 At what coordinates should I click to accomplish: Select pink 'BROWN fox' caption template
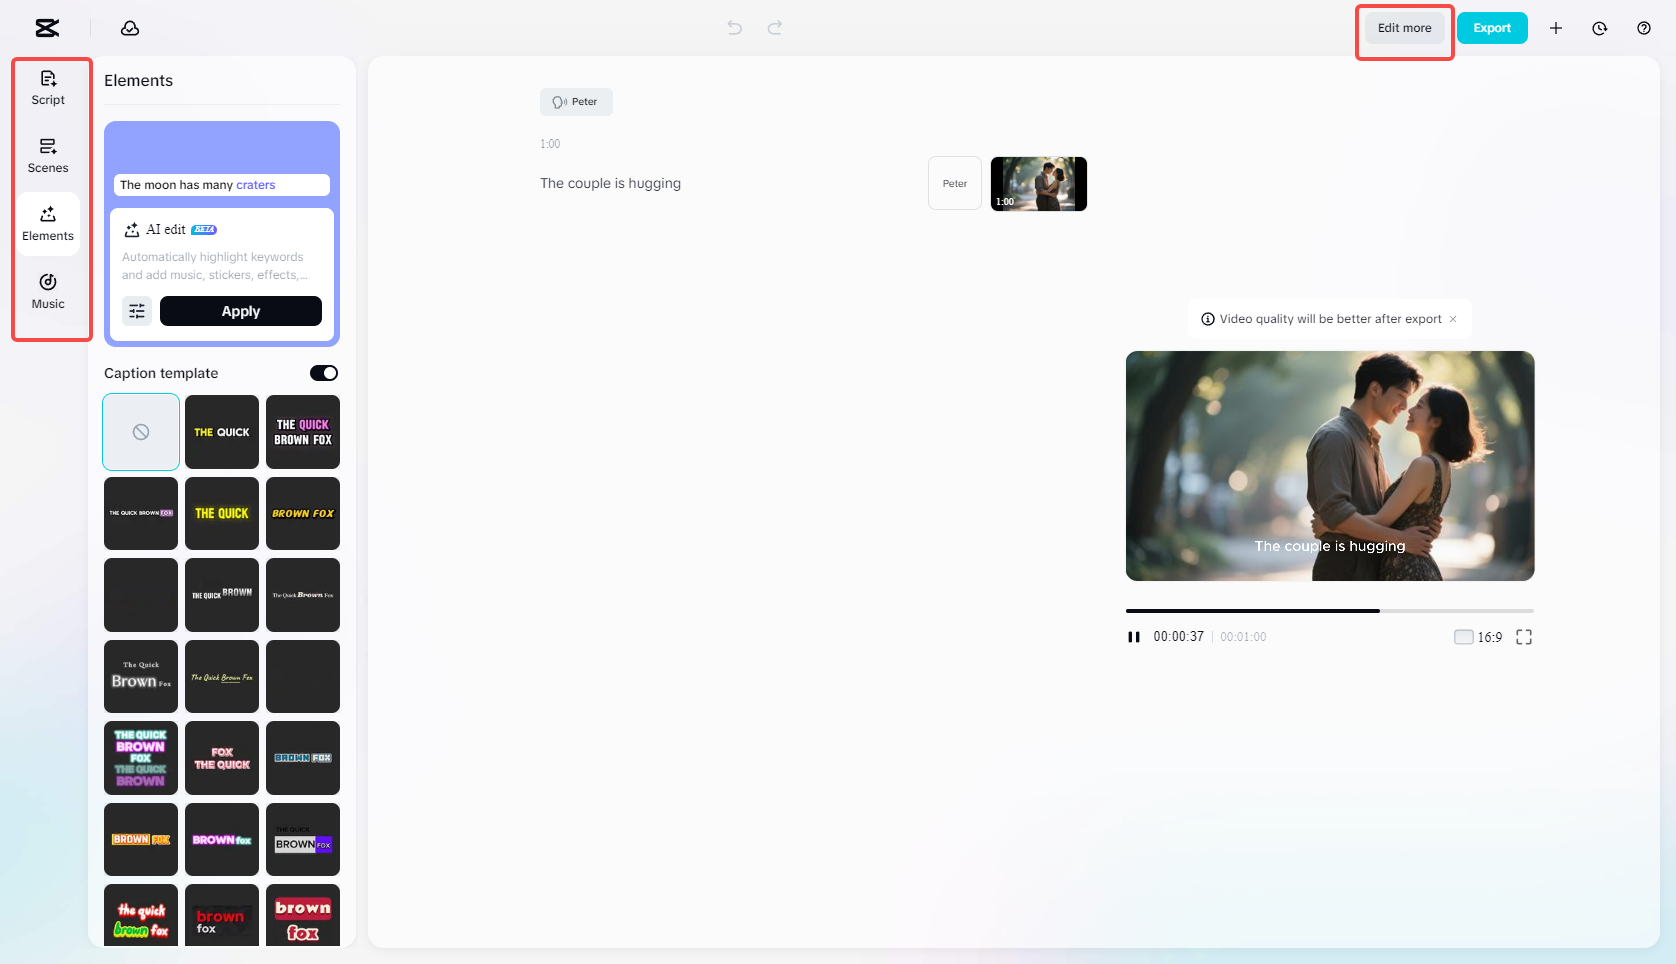pos(222,839)
